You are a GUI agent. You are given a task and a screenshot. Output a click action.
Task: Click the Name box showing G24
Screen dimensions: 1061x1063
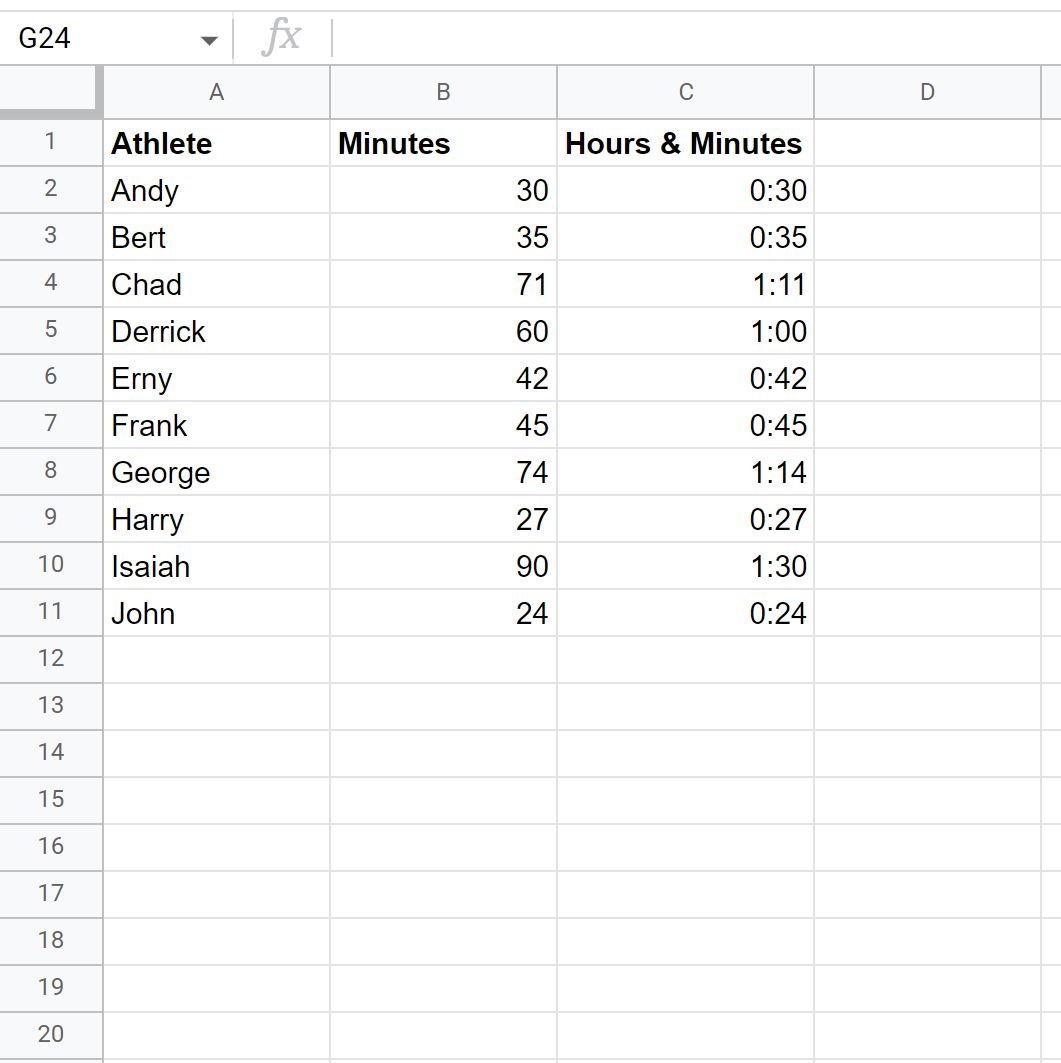(x=117, y=38)
